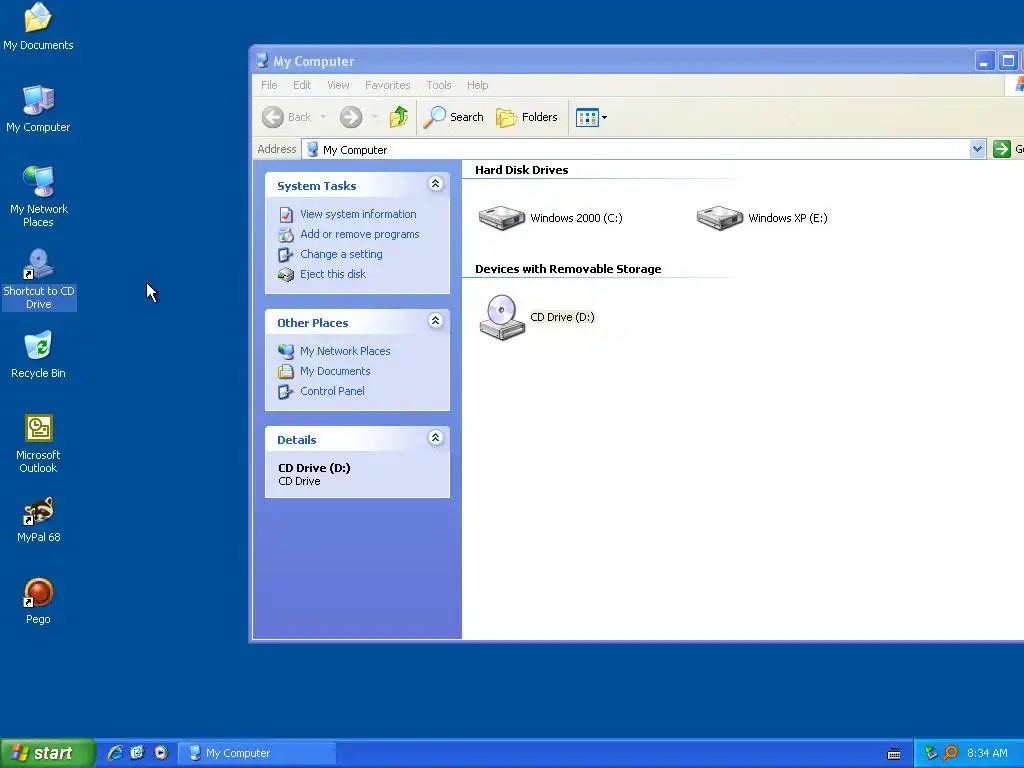Select My Network Places desktop icon
This screenshot has width=1024, height=768.
38,196
